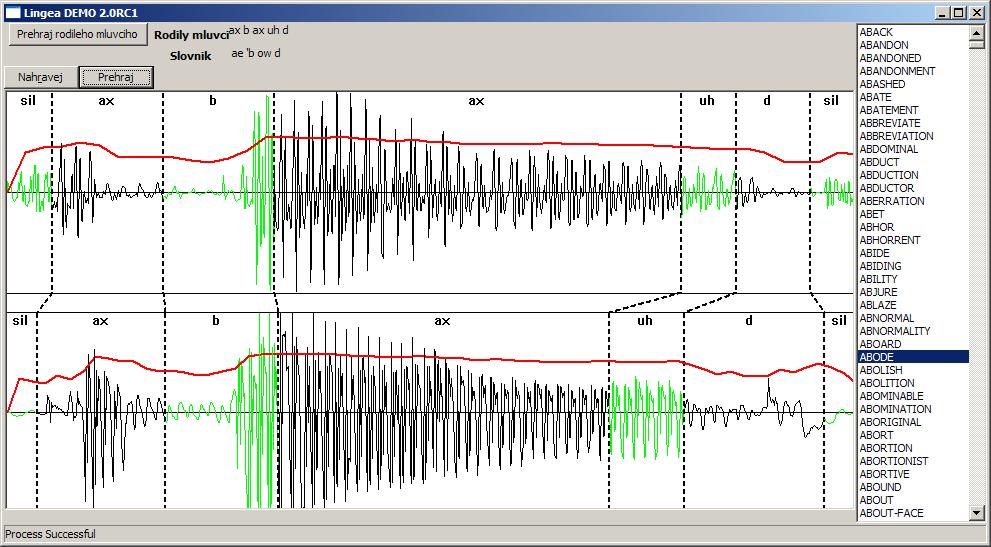This screenshot has height=547, width=991.
Task: Click the highlighted ABODE entry
Action: tap(913, 357)
